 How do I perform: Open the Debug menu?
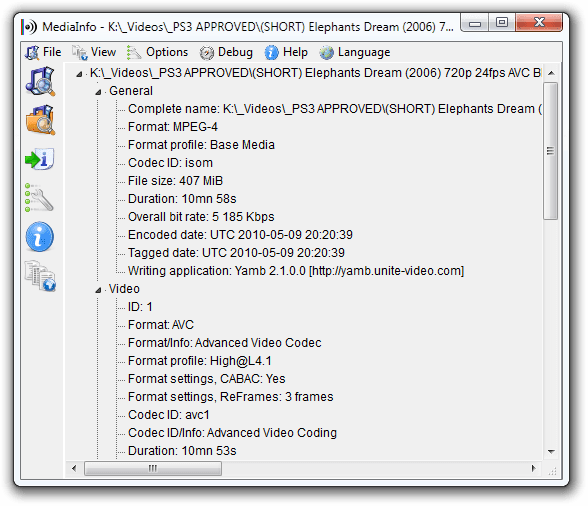(226, 52)
